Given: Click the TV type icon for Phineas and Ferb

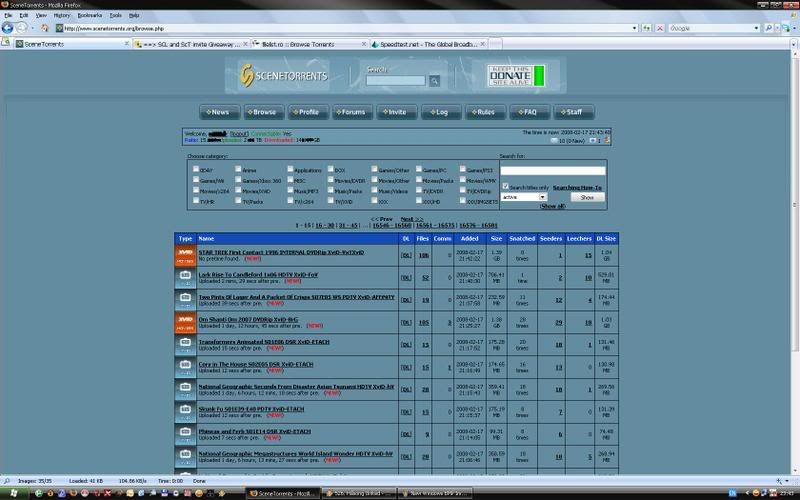Looking at the screenshot, I should (185, 435).
